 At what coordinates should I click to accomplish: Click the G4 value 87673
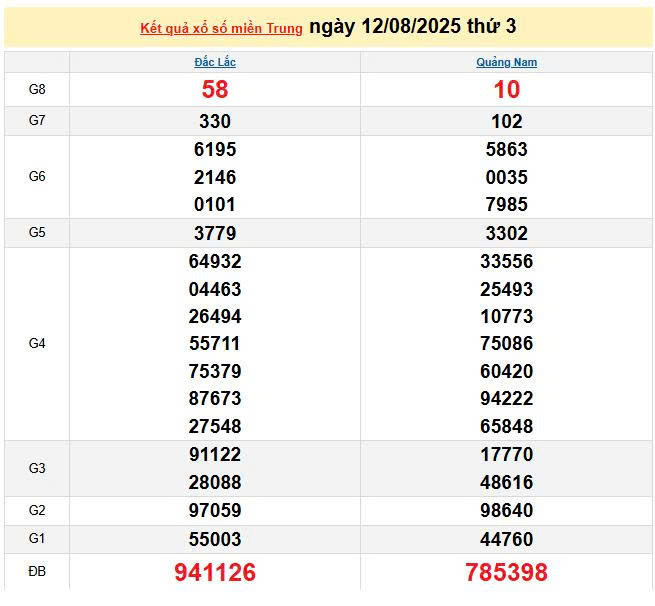tap(215, 399)
